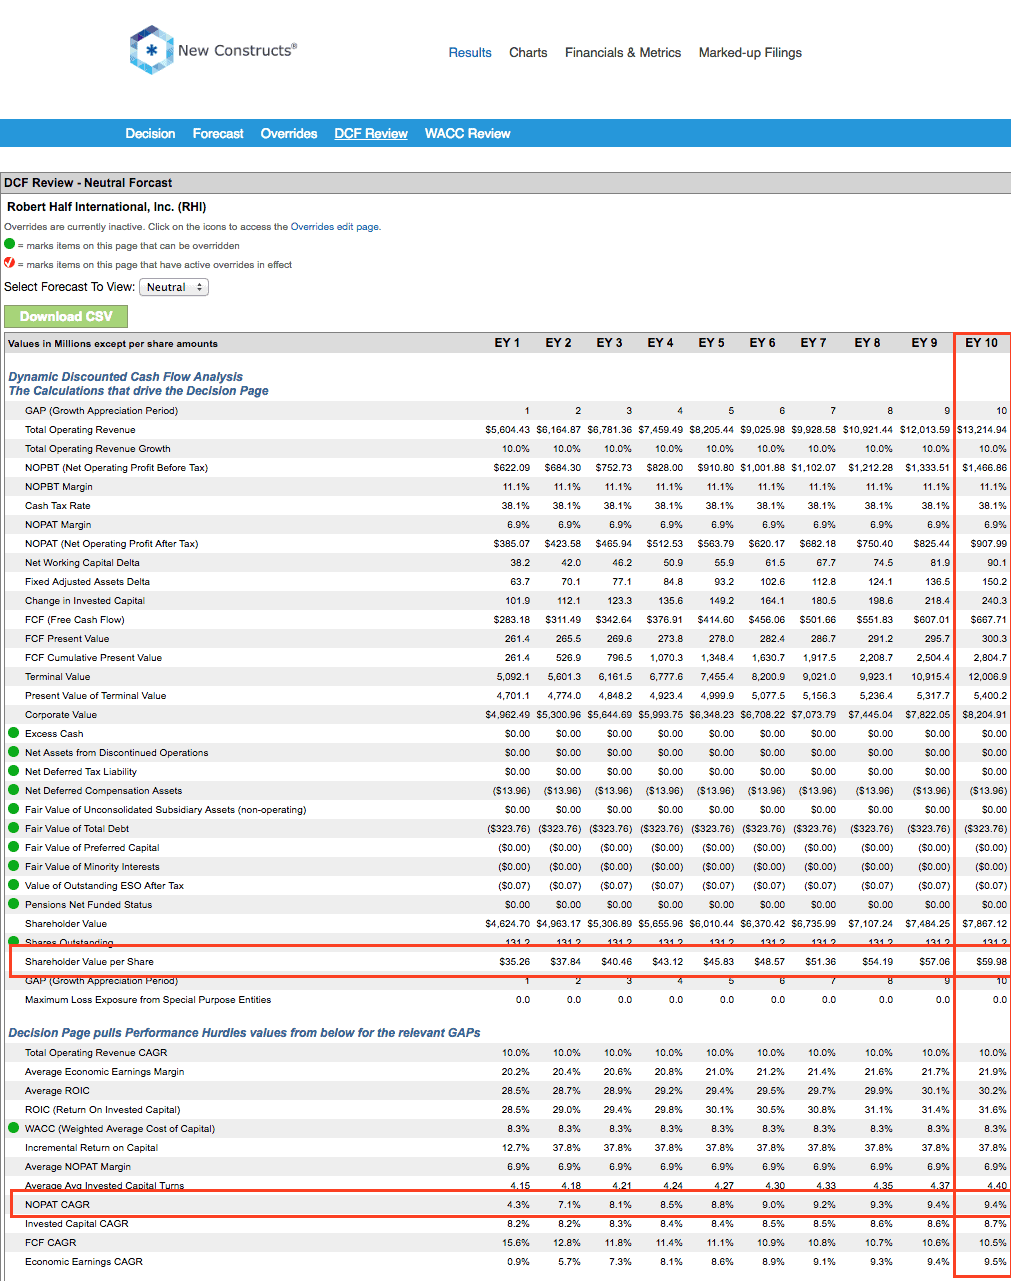Click the Cash Tax Rate row label
Screen dimensions: 1011x1281
click(x=58, y=505)
